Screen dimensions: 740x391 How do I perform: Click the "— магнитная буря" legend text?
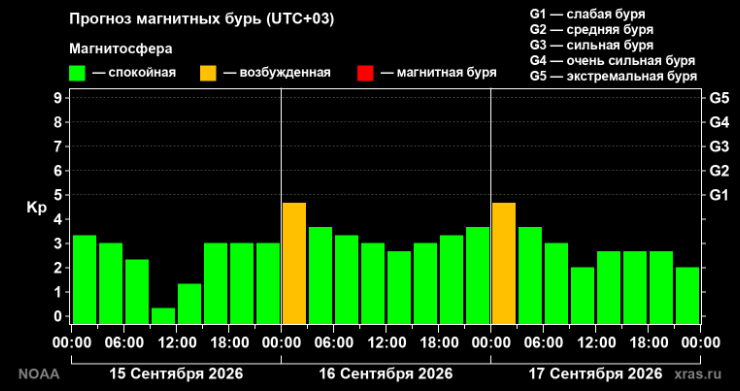point(438,73)
